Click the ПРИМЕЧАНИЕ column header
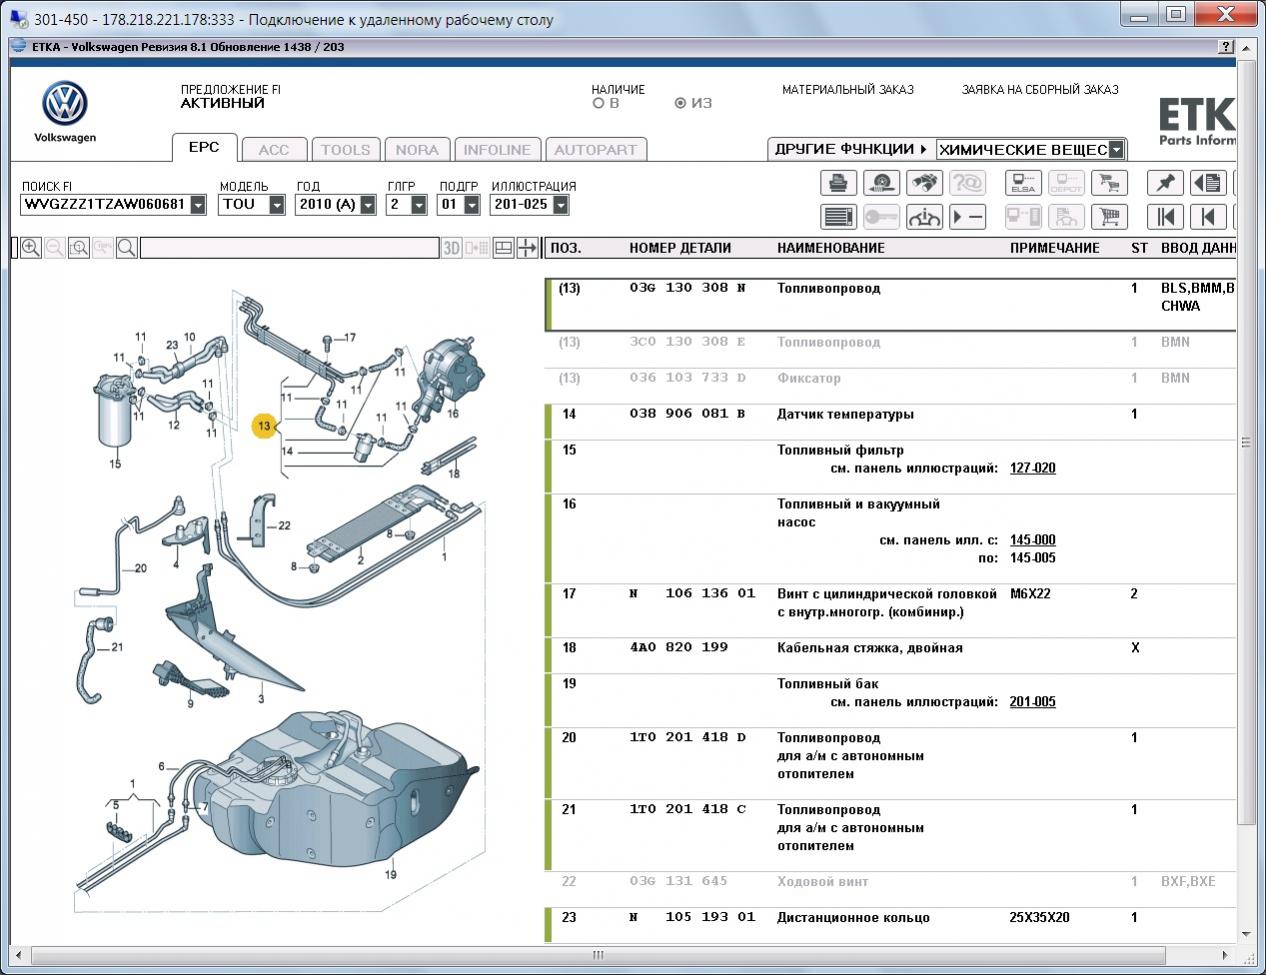1266x975 pixels. (x=1055, y=248)
